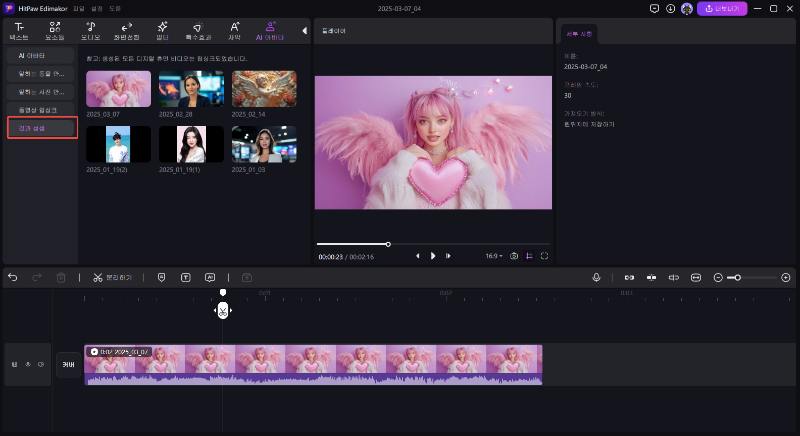The height and width of the screenshot is (436, 800).
Task: Click the Split scissors button
Action: [112, 277]
